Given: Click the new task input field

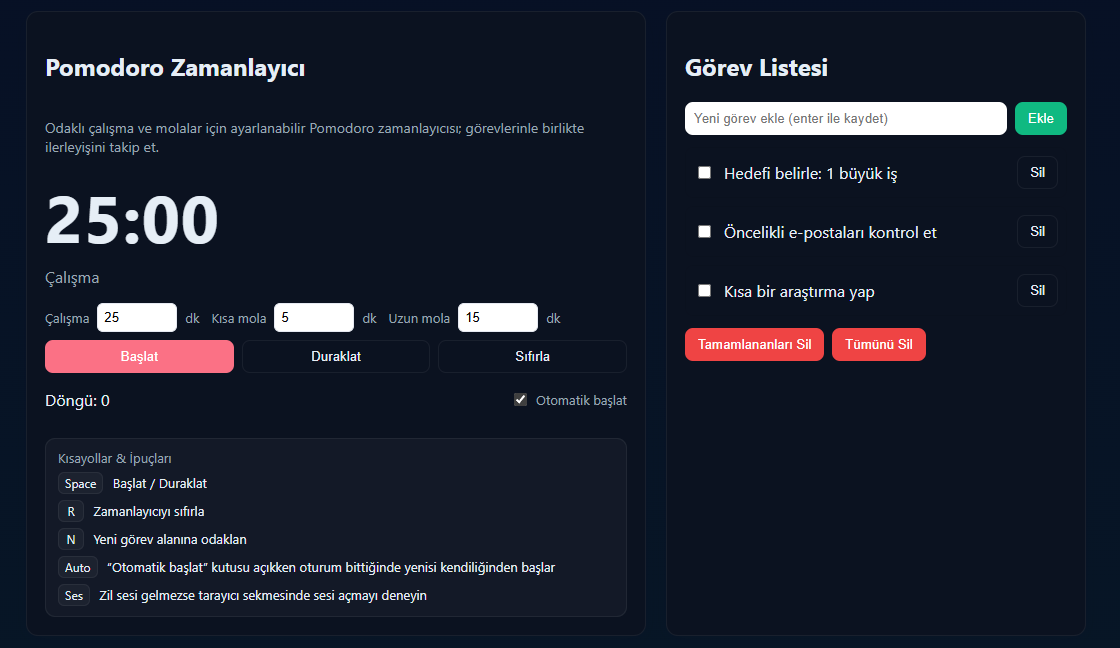Looking at the screenshot, I should tap(845, 118).
